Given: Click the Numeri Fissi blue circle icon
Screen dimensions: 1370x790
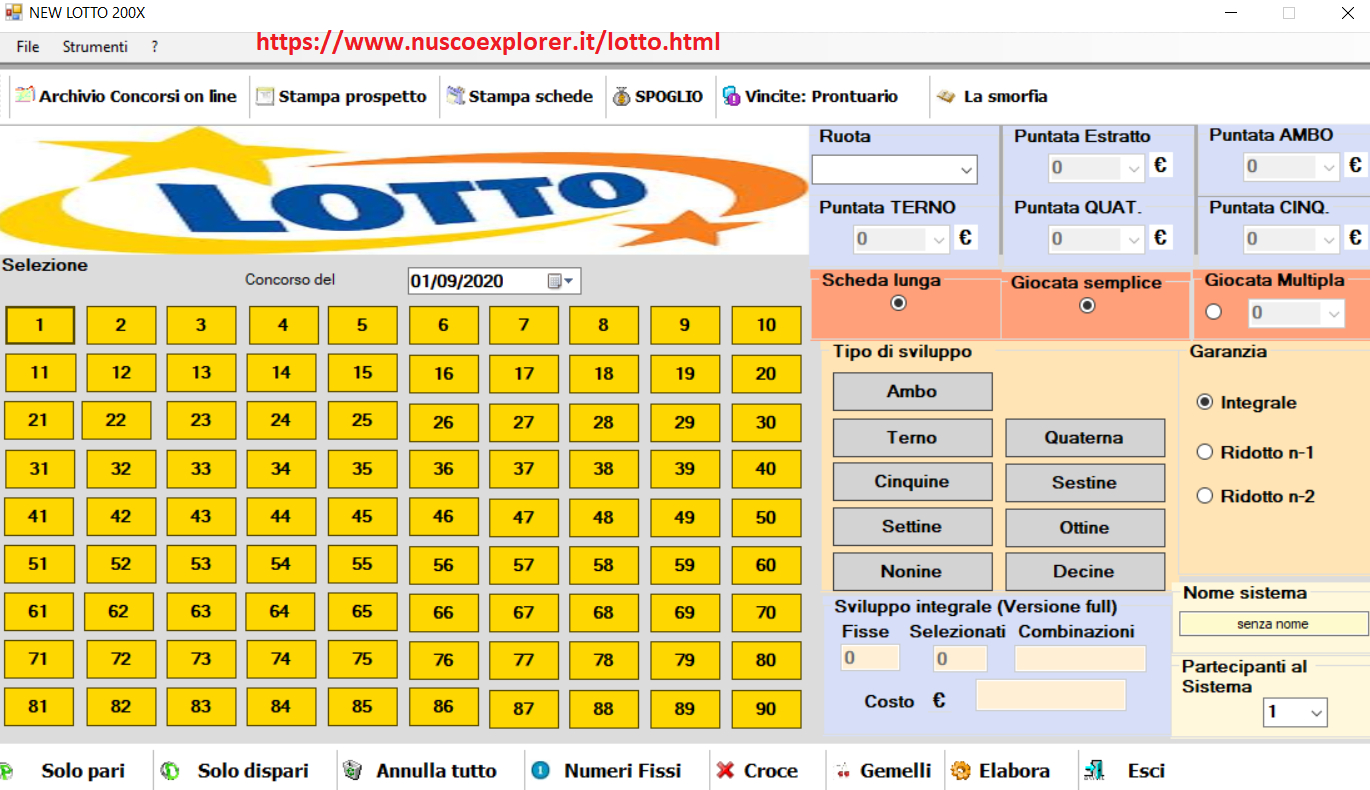Looking at the screenshot, I should point(541,771).
